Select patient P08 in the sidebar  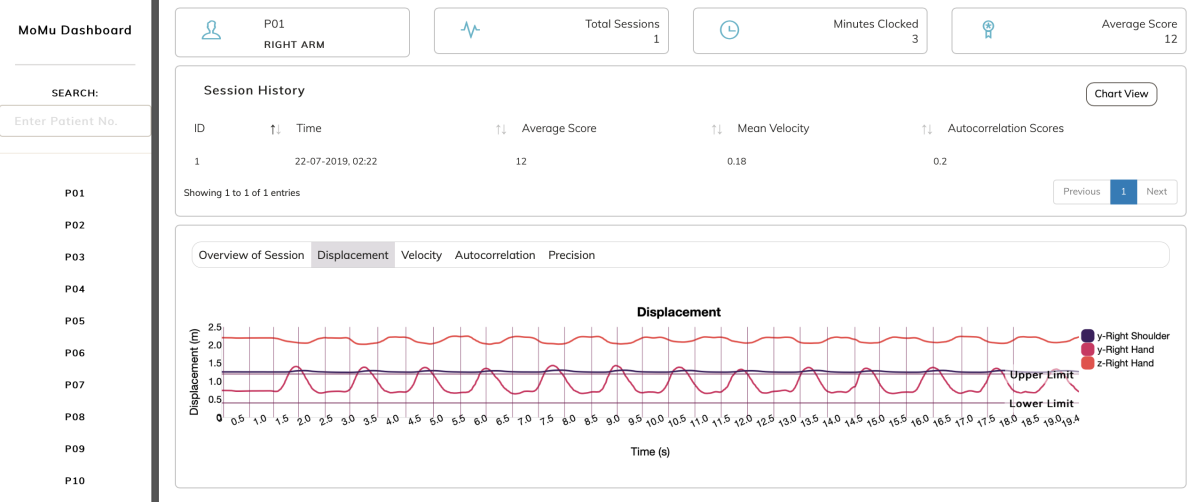click(x=75, y=417)
